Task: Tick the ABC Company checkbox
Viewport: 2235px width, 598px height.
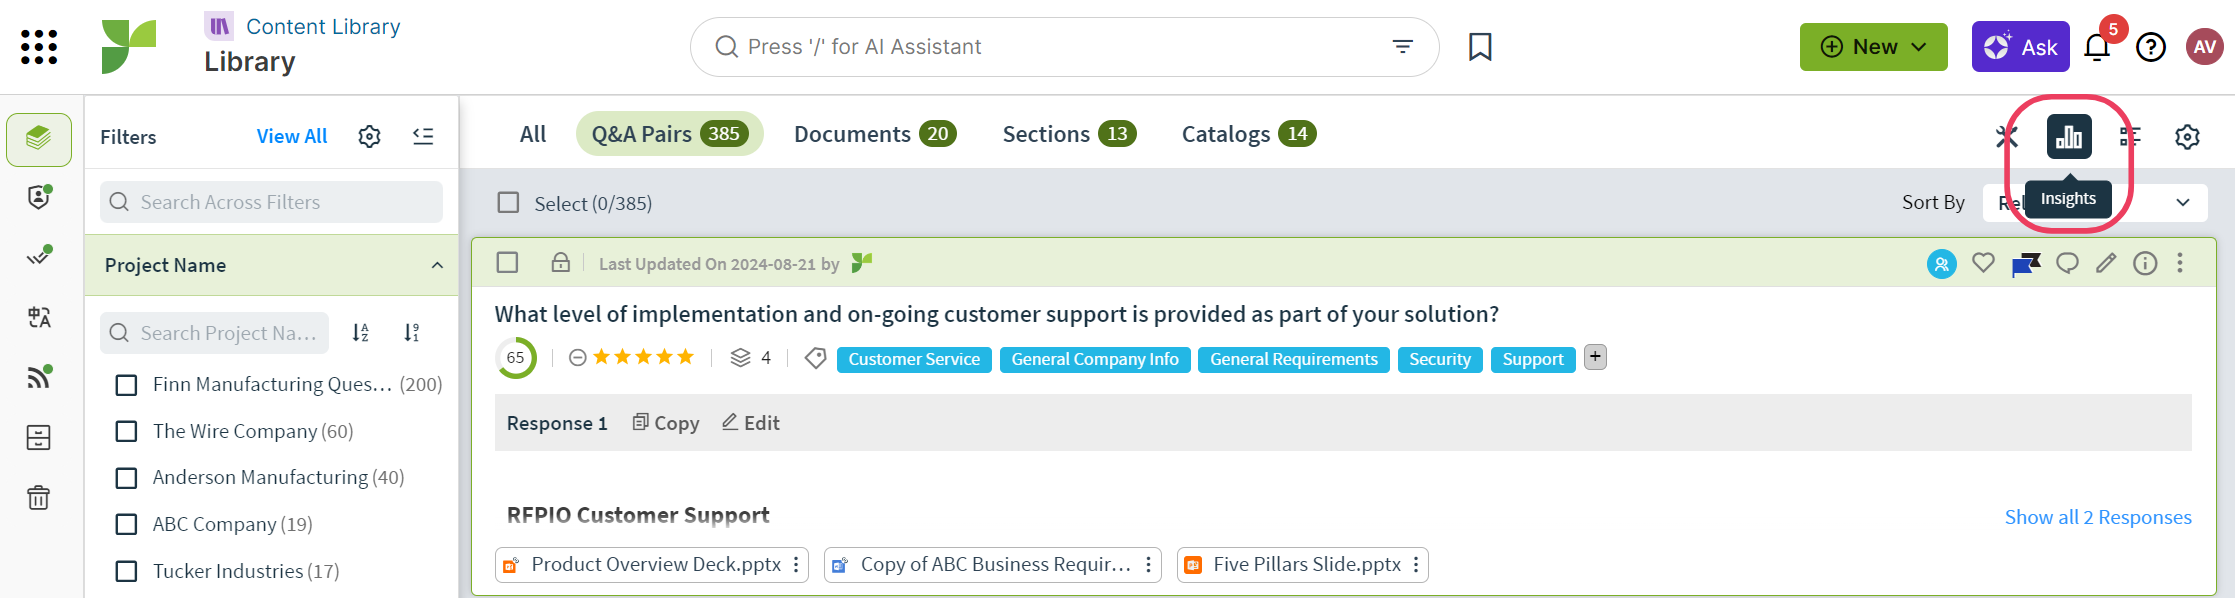Action: 126,524
